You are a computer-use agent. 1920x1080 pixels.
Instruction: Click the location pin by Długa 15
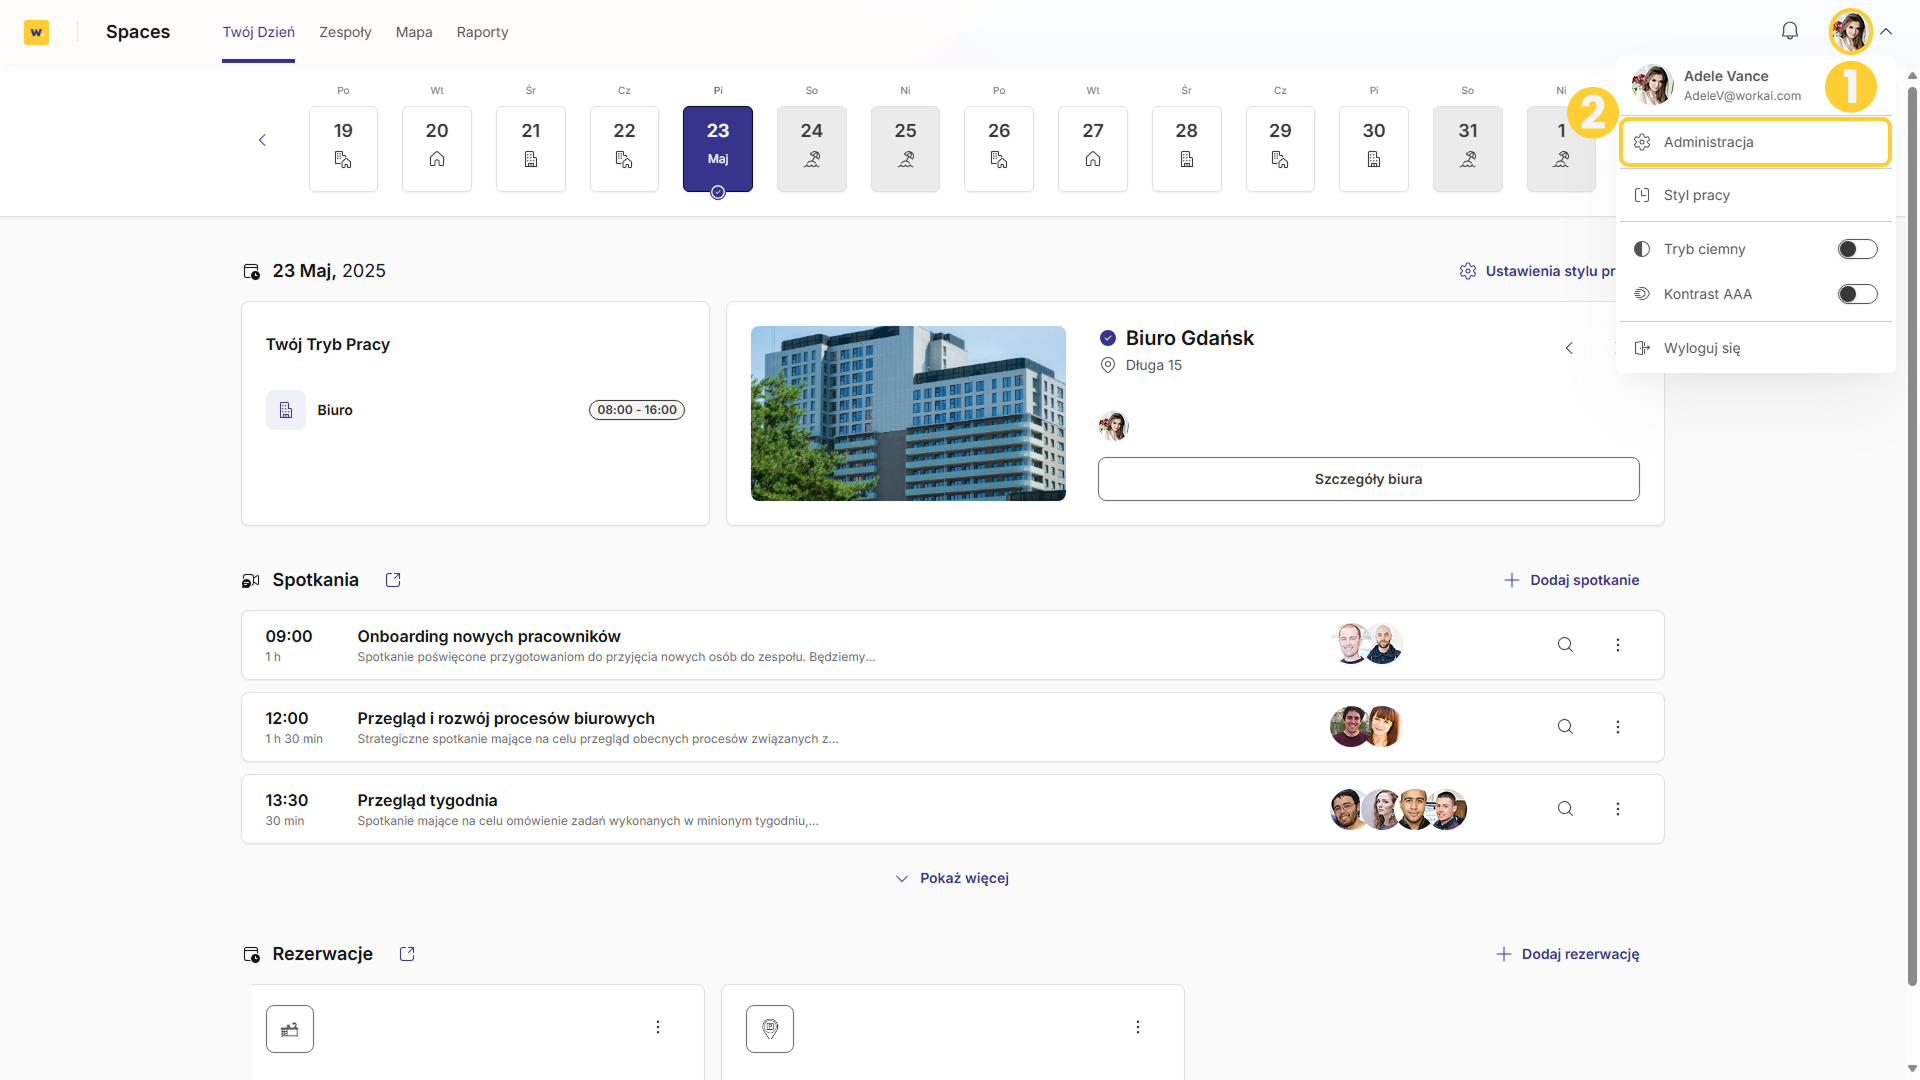coord(1108,365)
